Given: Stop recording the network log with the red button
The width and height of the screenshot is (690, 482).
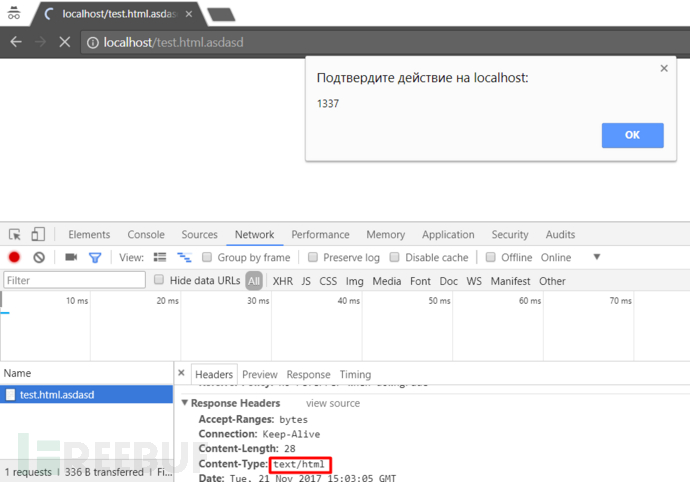Looking at the screenshot, I should (14, 257).
